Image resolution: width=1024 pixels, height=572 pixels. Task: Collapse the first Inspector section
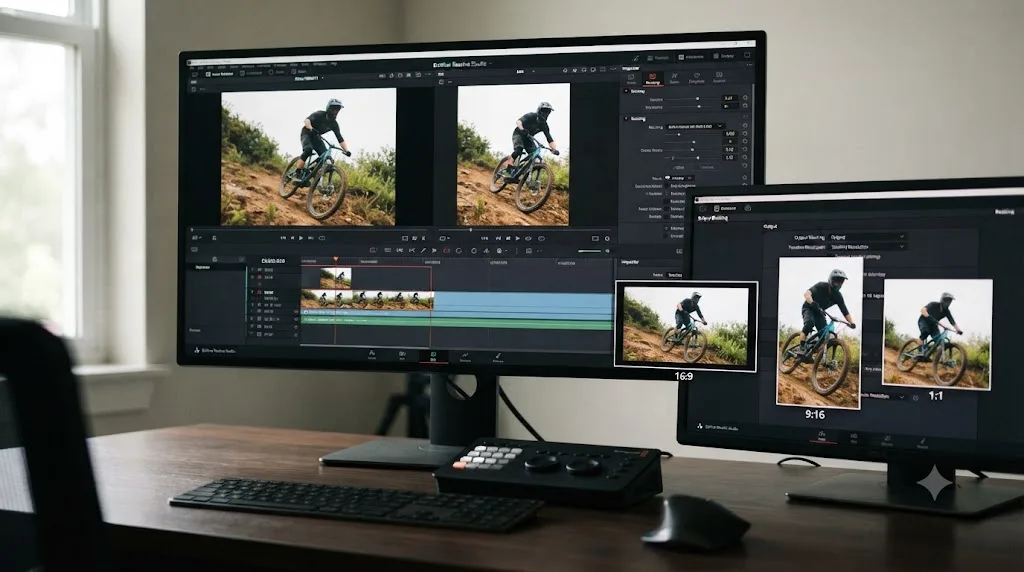[626, 91]
